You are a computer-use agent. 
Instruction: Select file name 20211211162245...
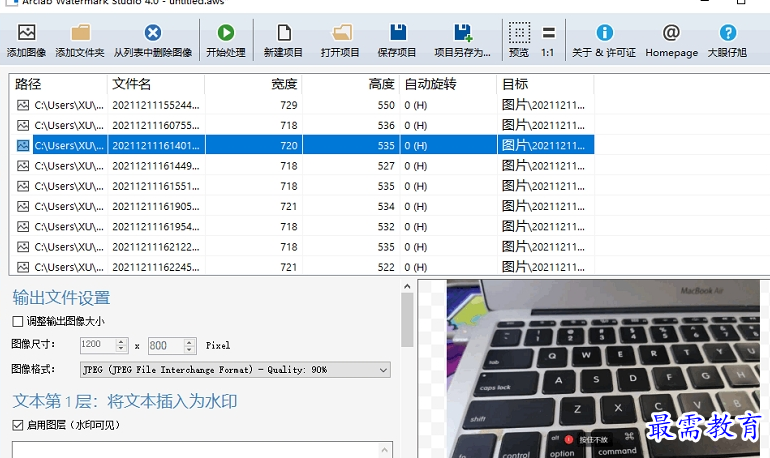156,267
